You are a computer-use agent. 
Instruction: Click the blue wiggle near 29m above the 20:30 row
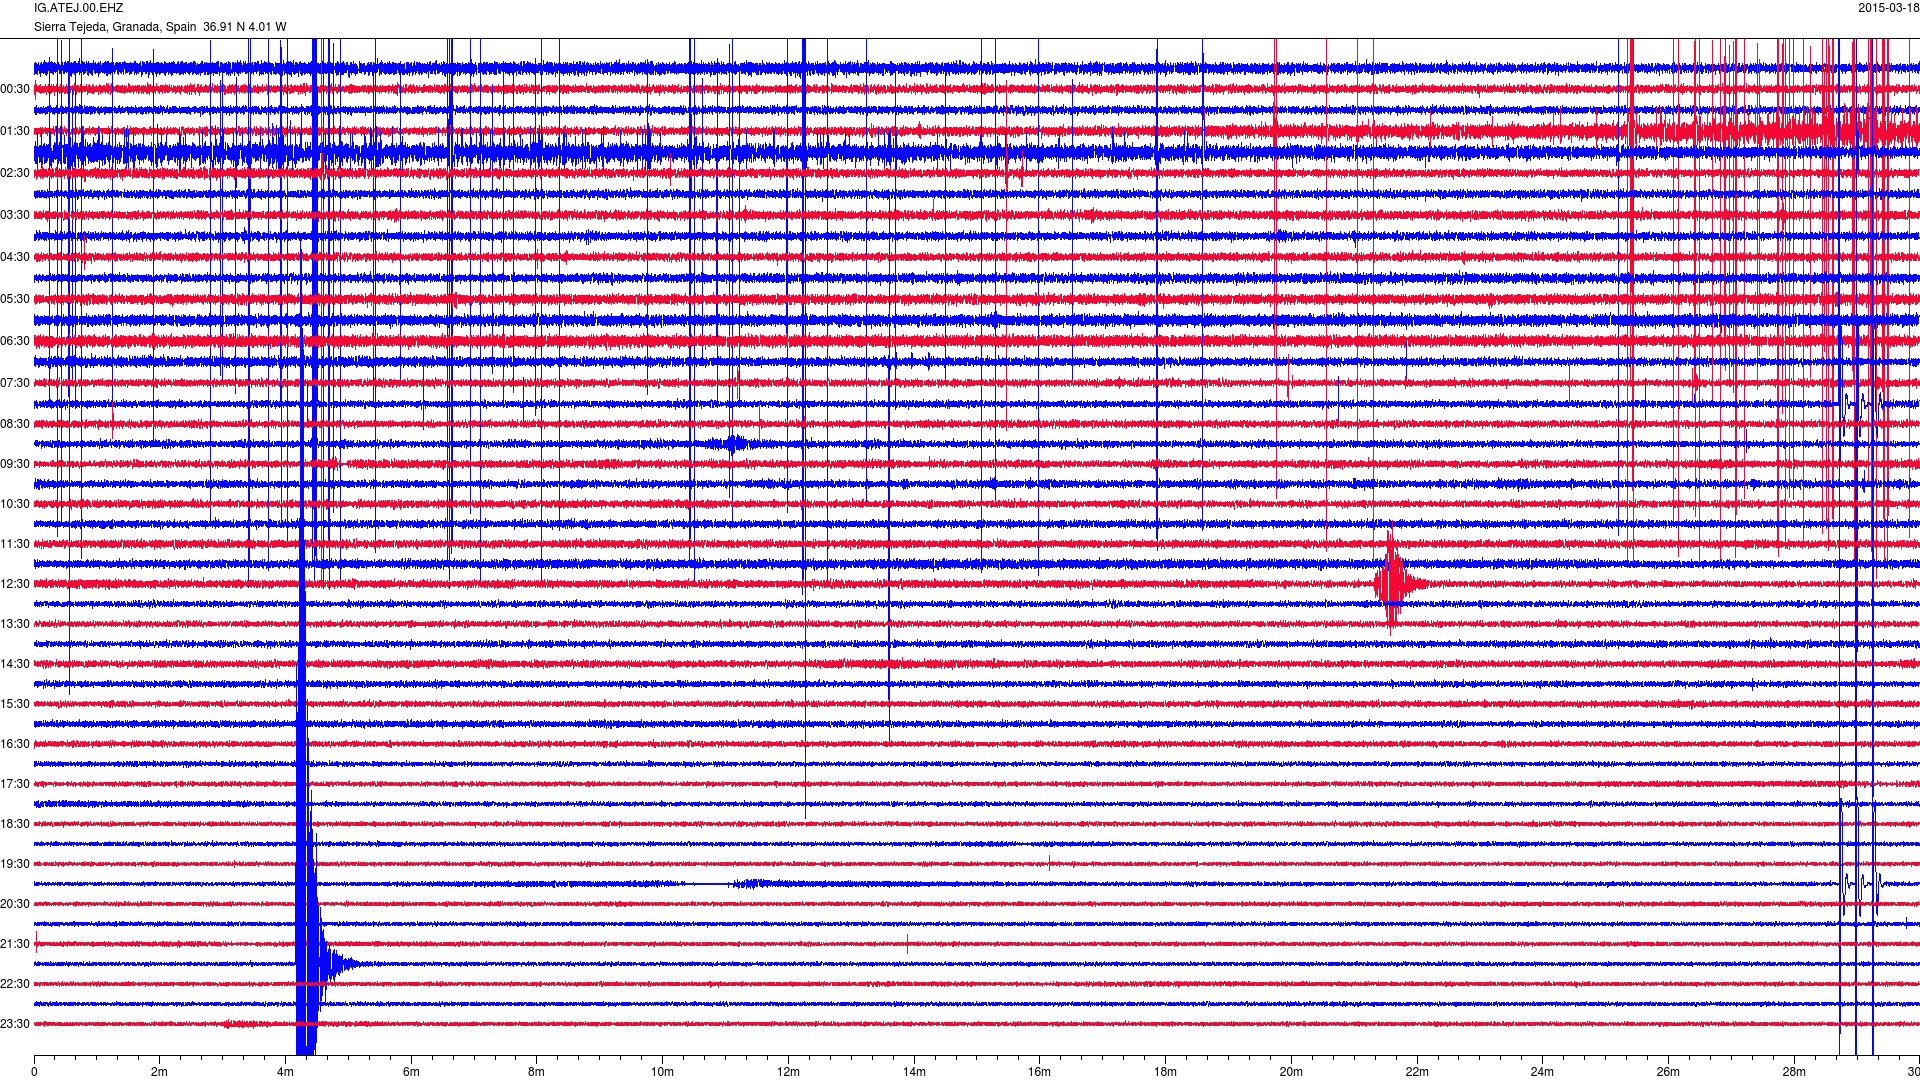pos(1862,884)
